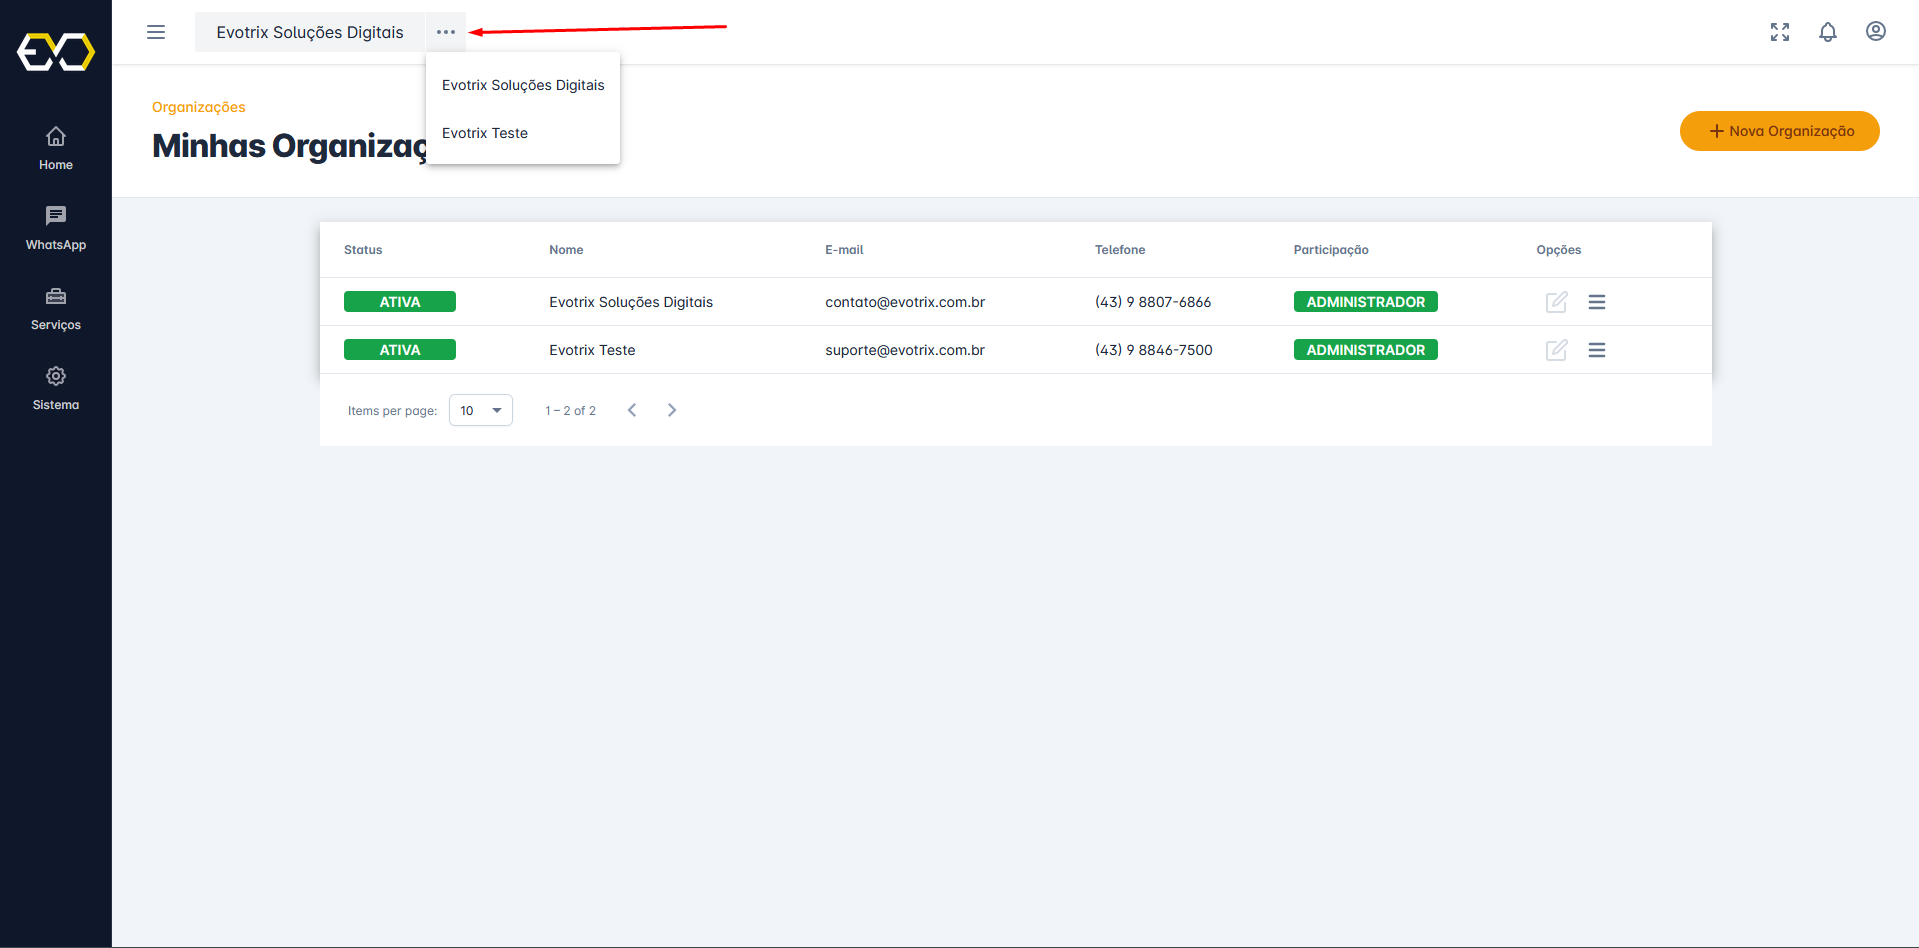Open the user account profile icon
Screen dimensions: 1919x948
(x=1875, y=32)
